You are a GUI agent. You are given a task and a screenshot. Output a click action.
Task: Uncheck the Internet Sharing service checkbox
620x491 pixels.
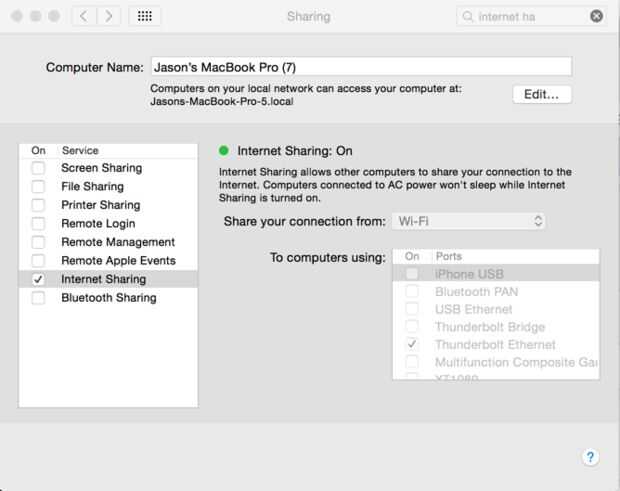[x=38, y=280]
